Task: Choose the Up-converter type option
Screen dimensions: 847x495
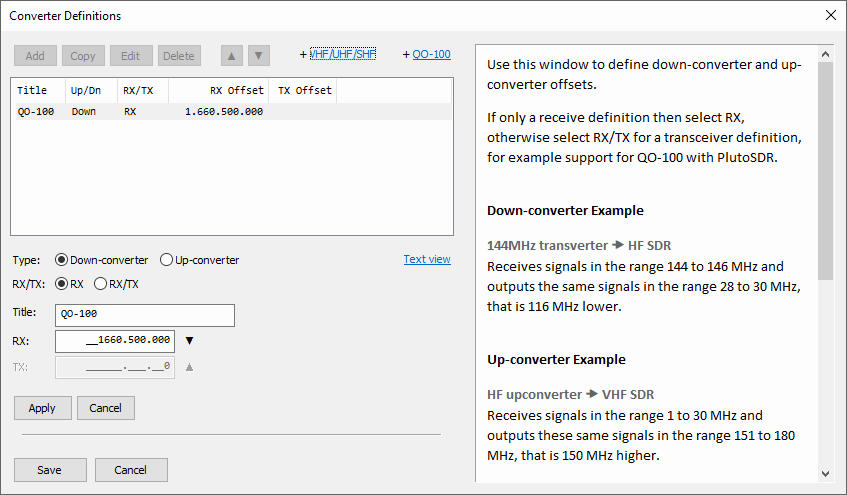Action: tap(166, 260)
